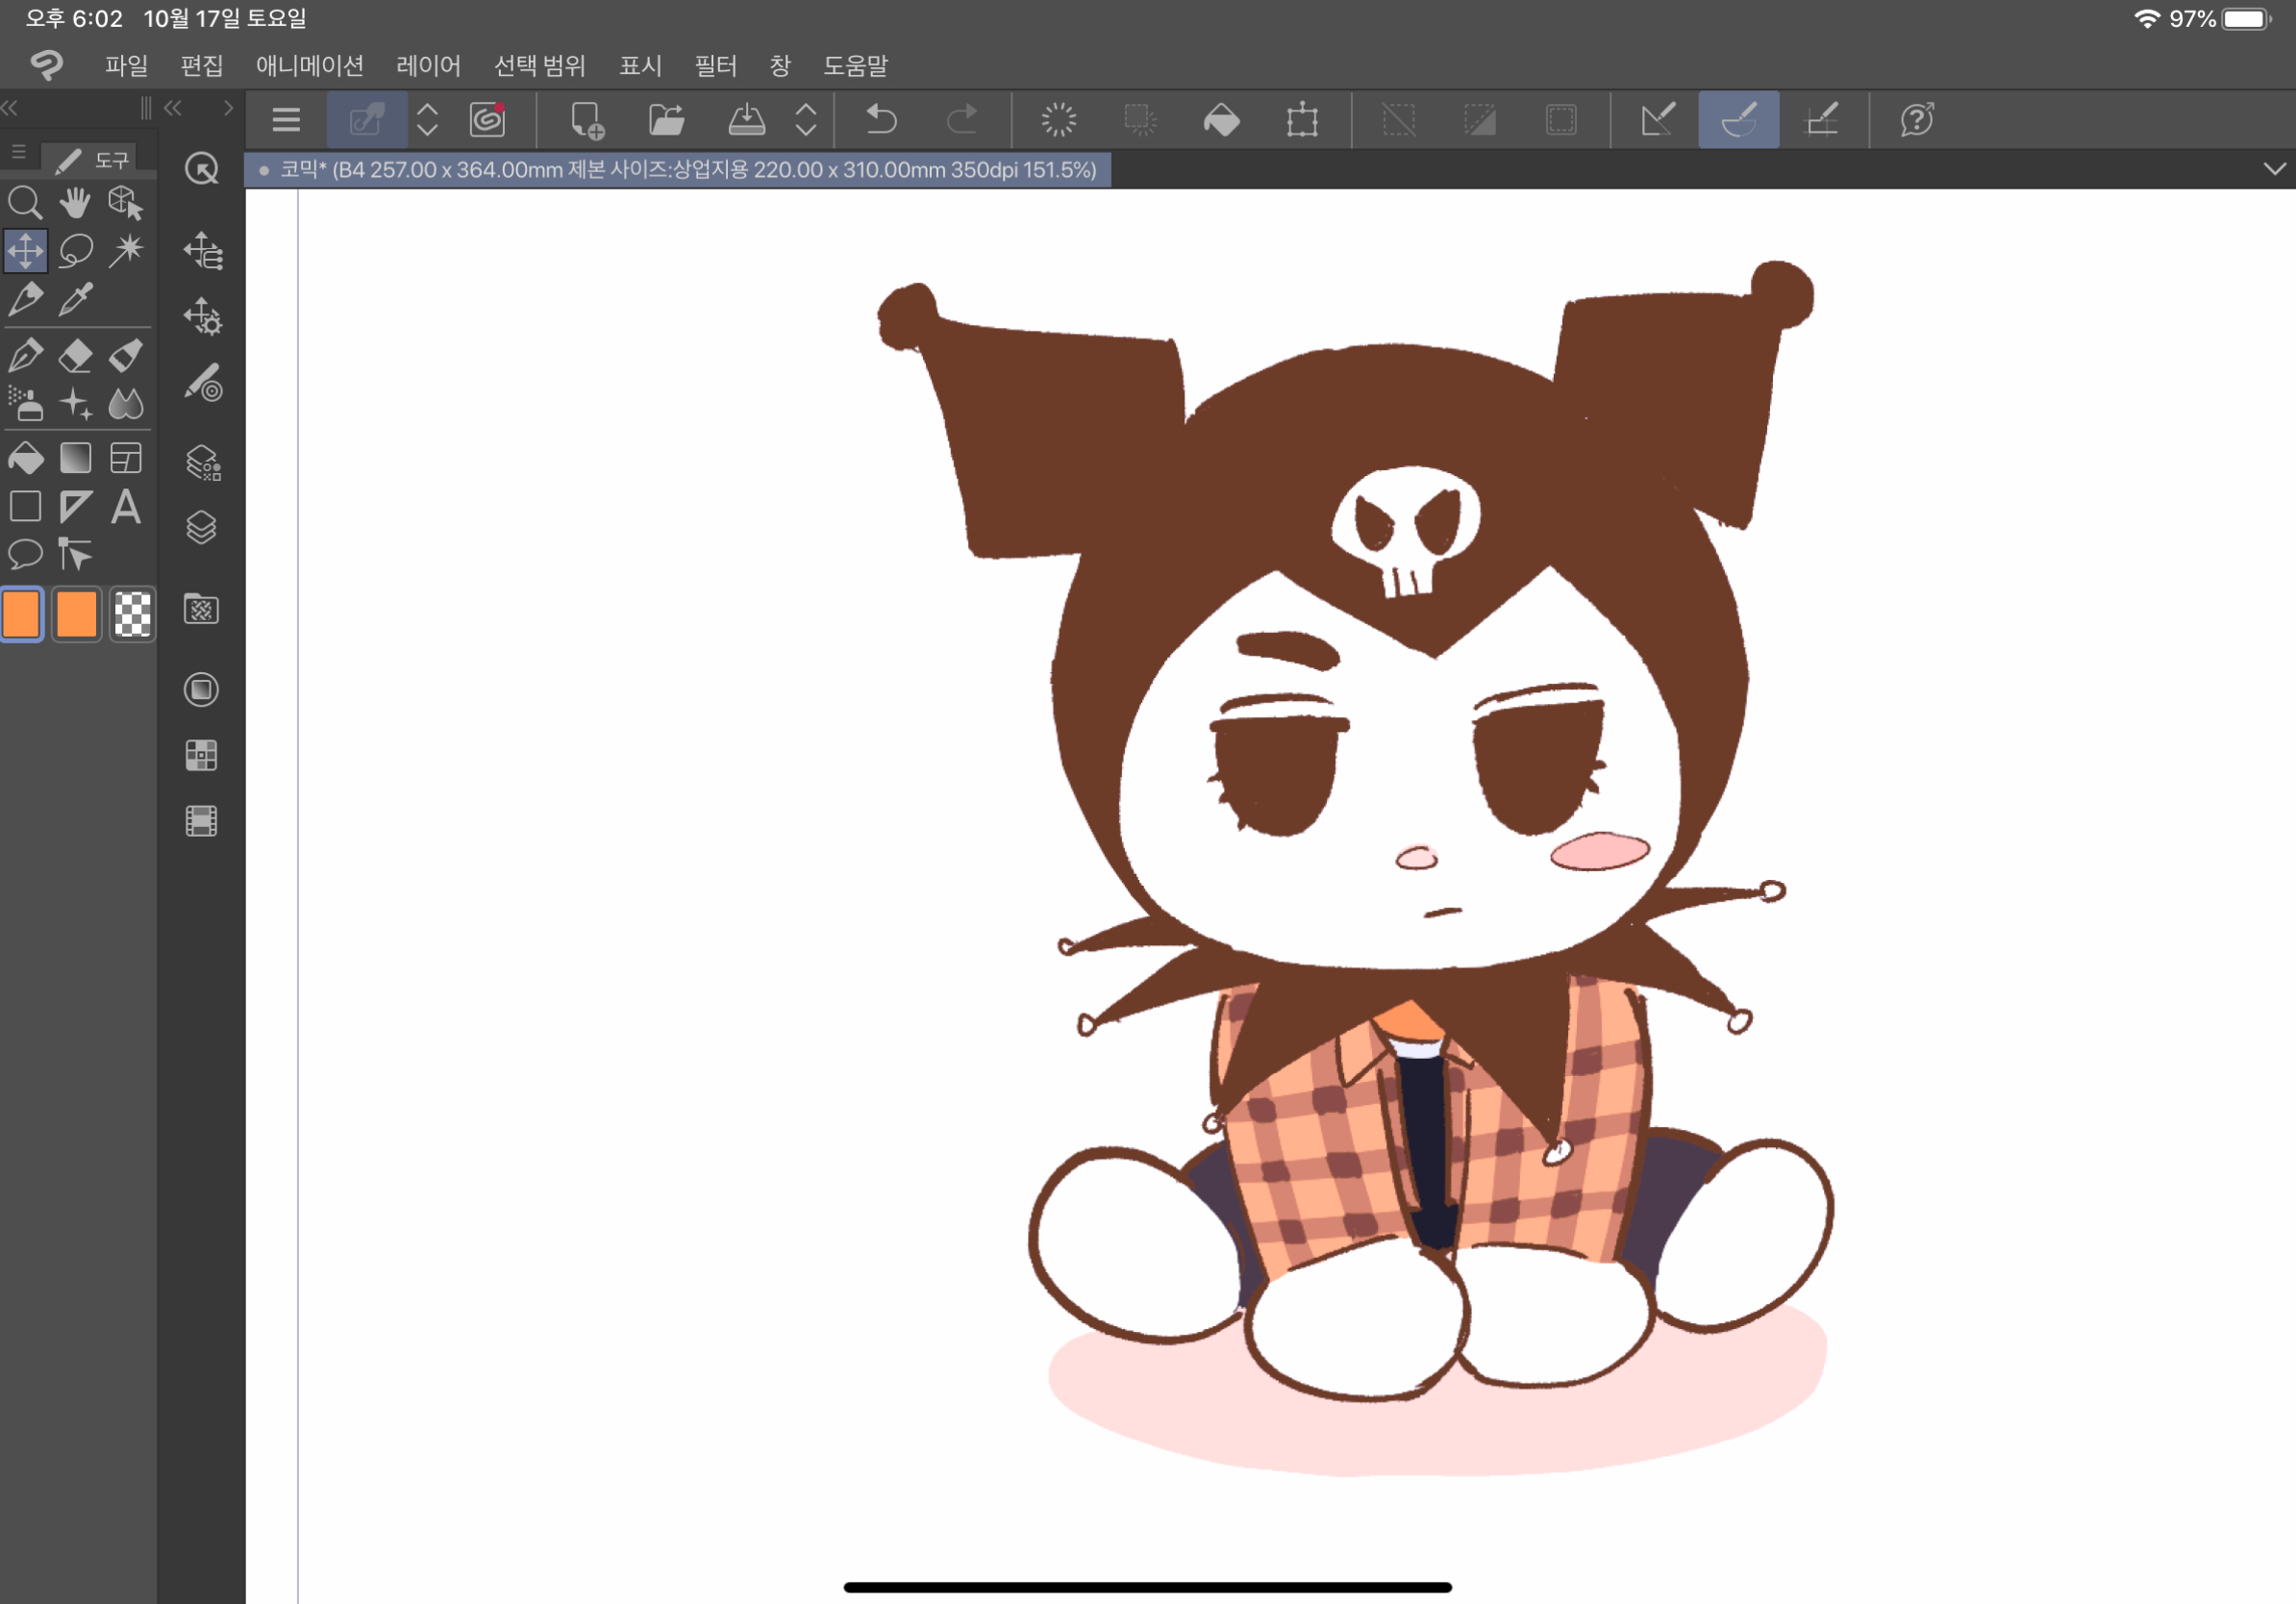Select the Move layer tool

coord(25,250)
